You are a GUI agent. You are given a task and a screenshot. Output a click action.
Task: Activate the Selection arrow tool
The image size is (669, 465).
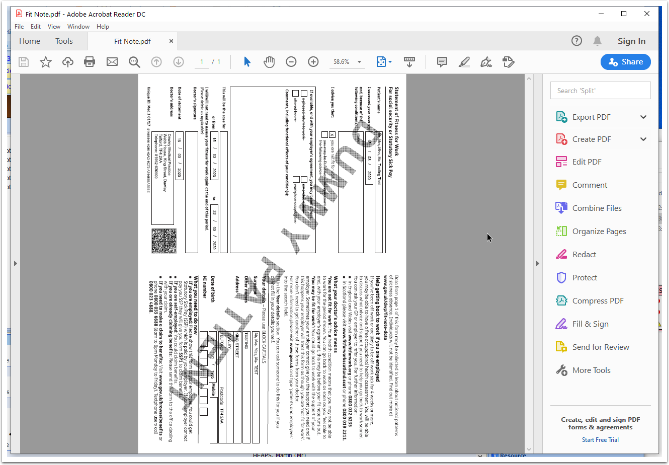tap(247, 62)
